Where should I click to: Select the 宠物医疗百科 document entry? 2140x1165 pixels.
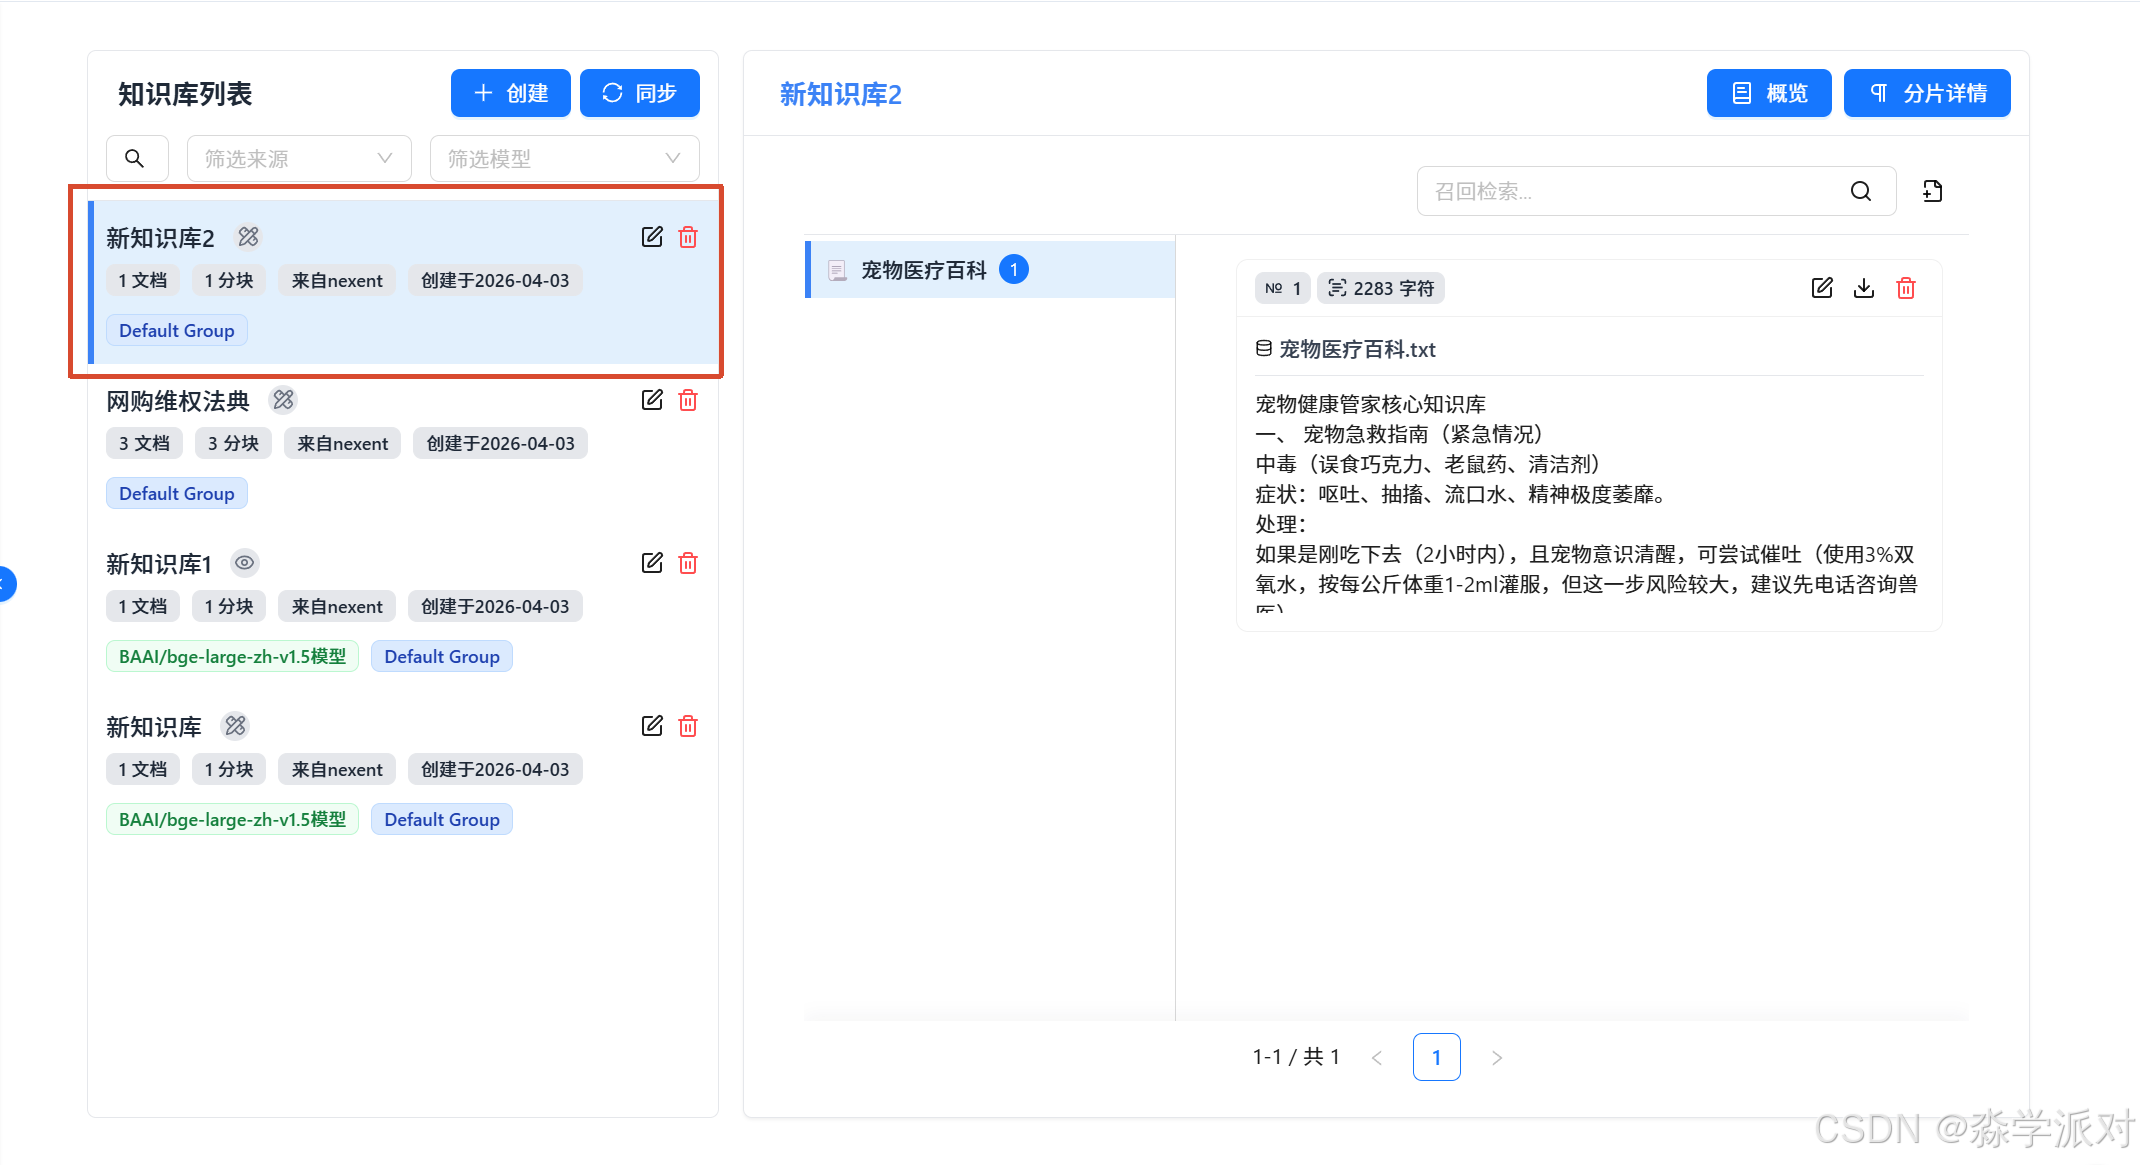tap(923, 269)
